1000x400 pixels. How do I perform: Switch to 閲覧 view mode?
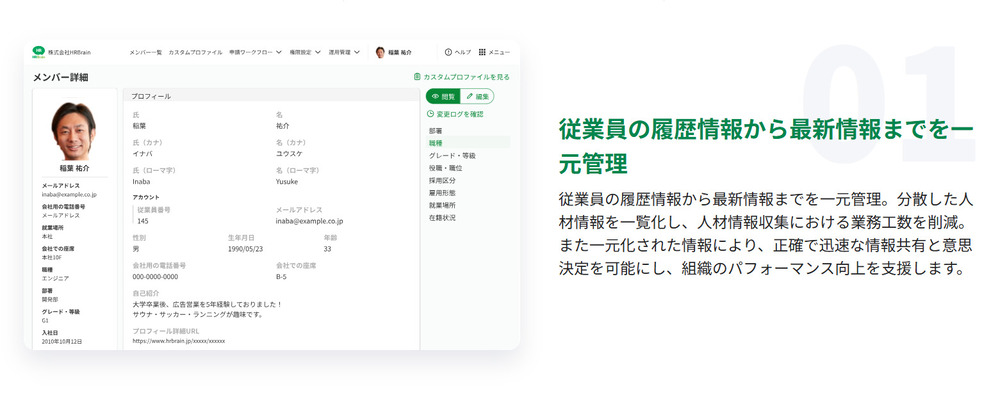(443, 96)
